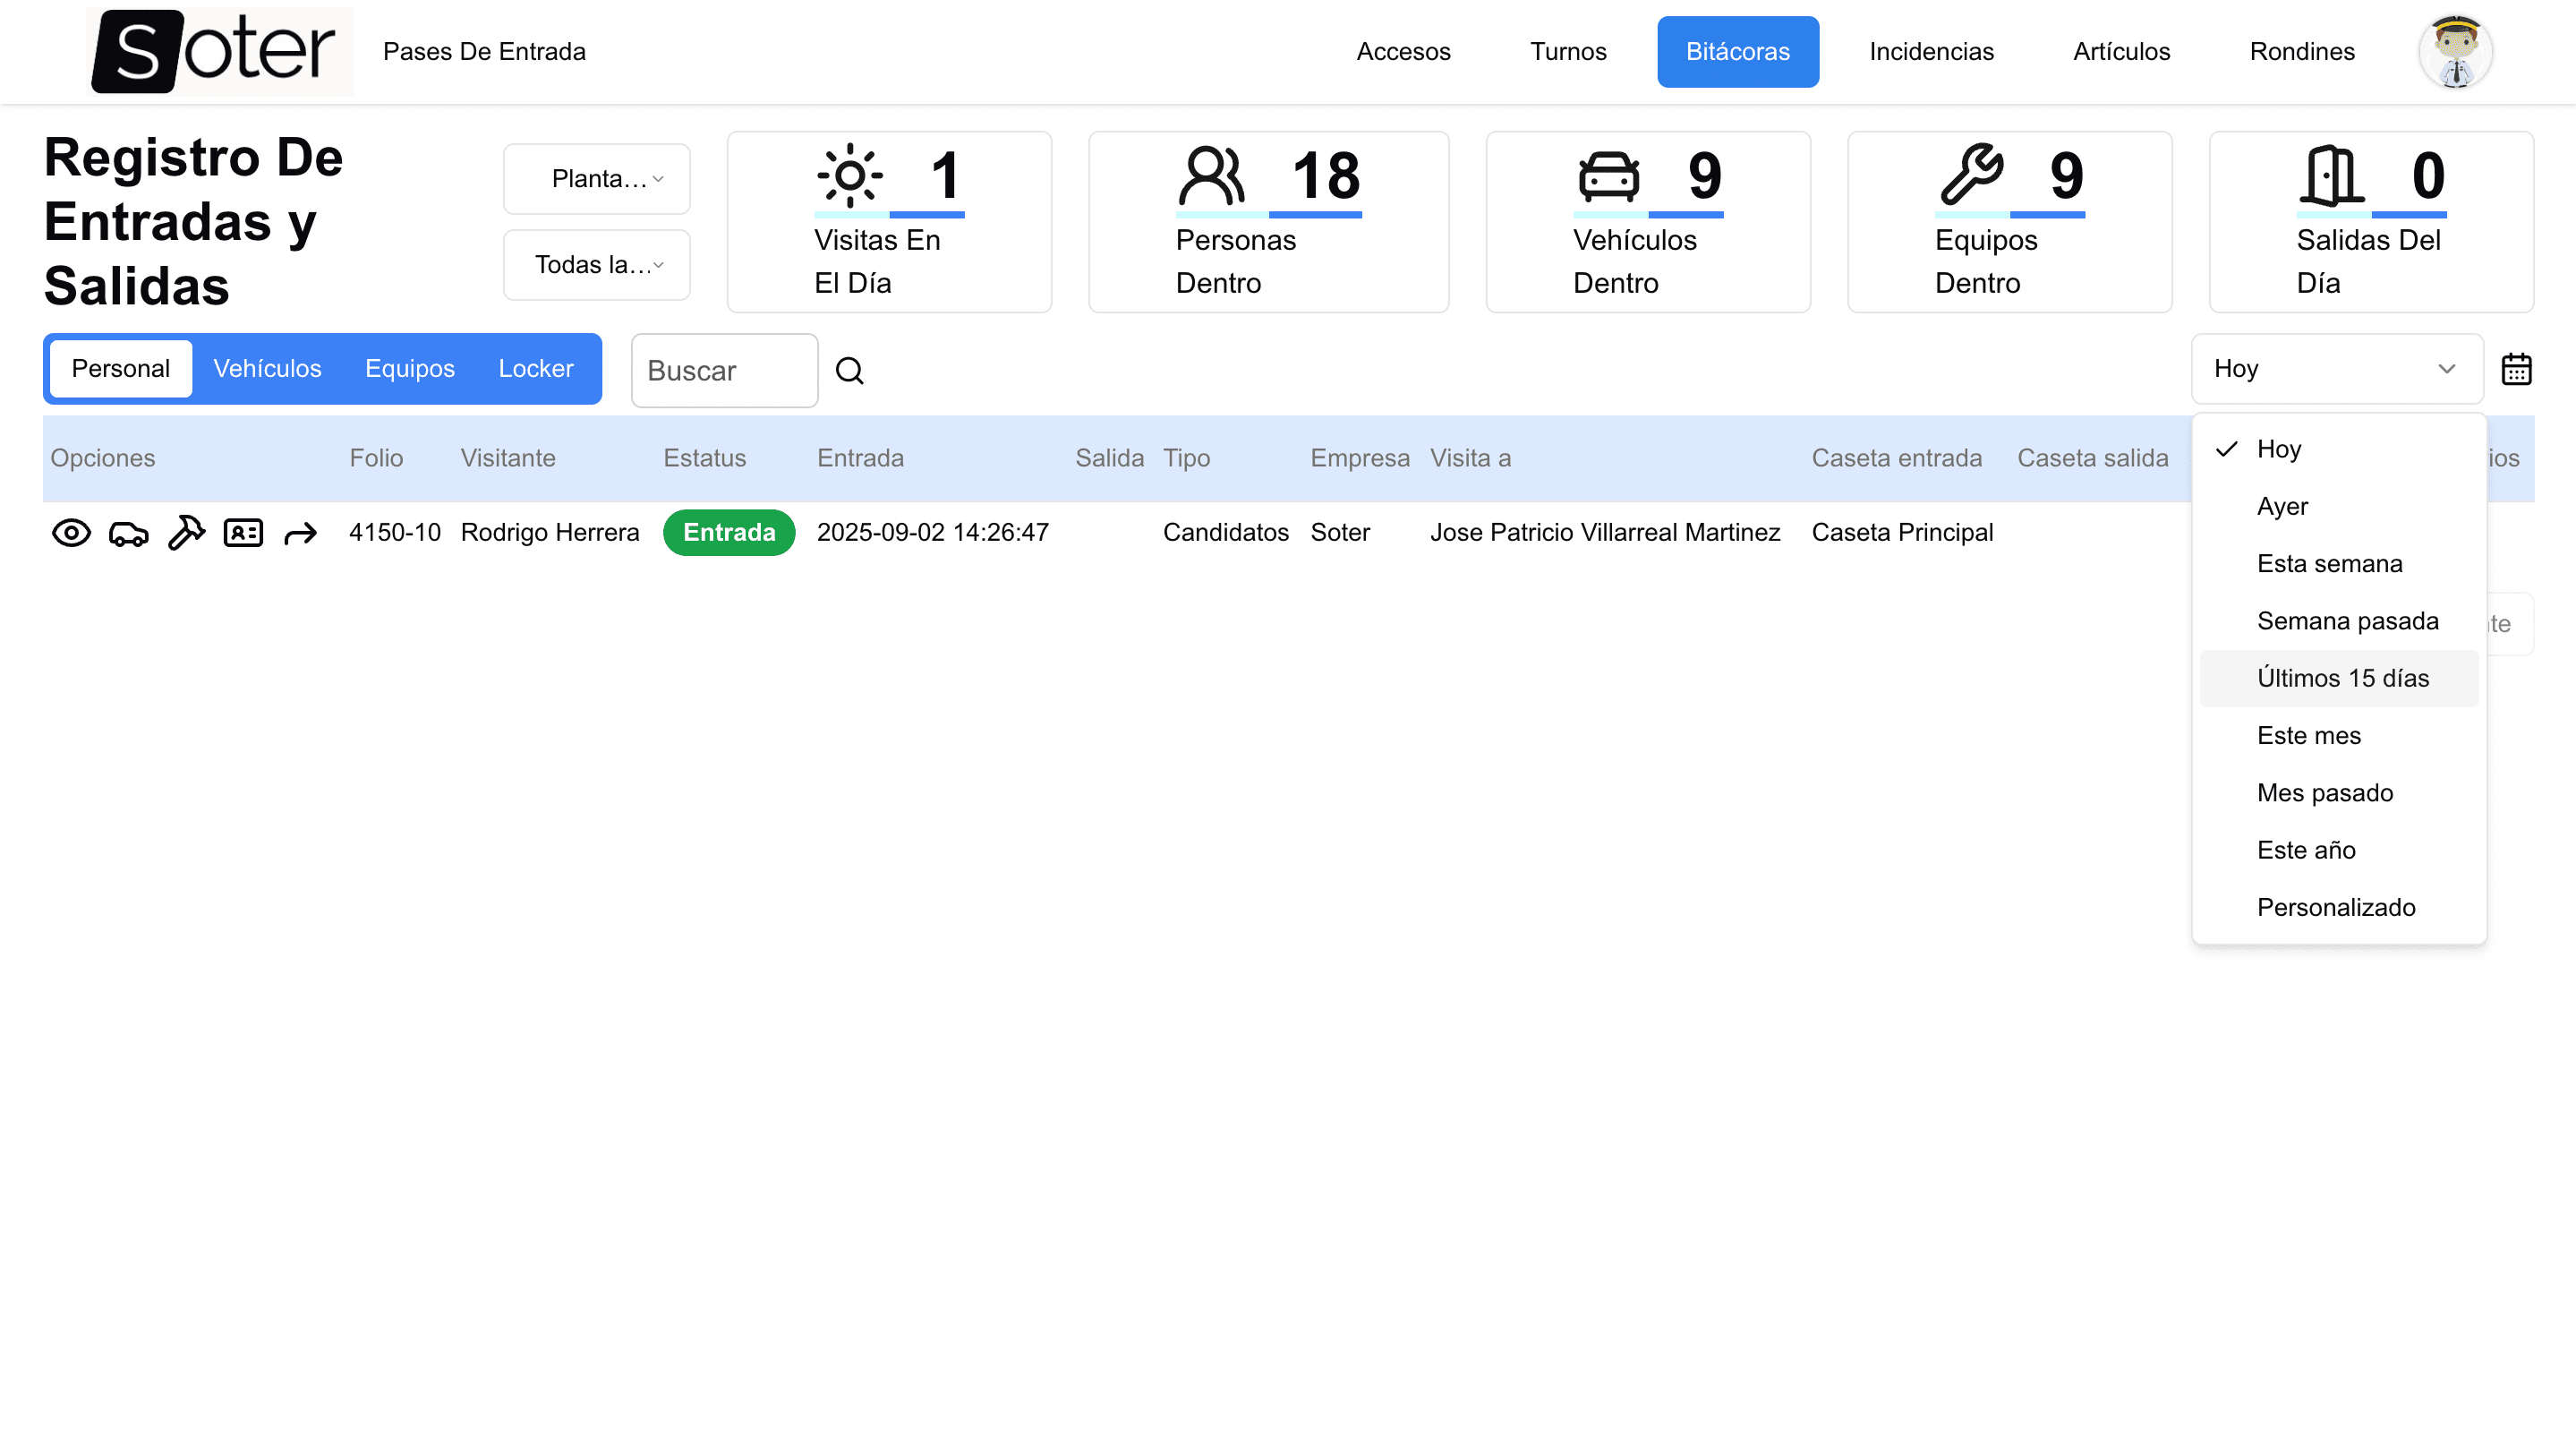Open the Todas la... dropdown
Screen dimensions: 2576x1454
pos(597,265)
